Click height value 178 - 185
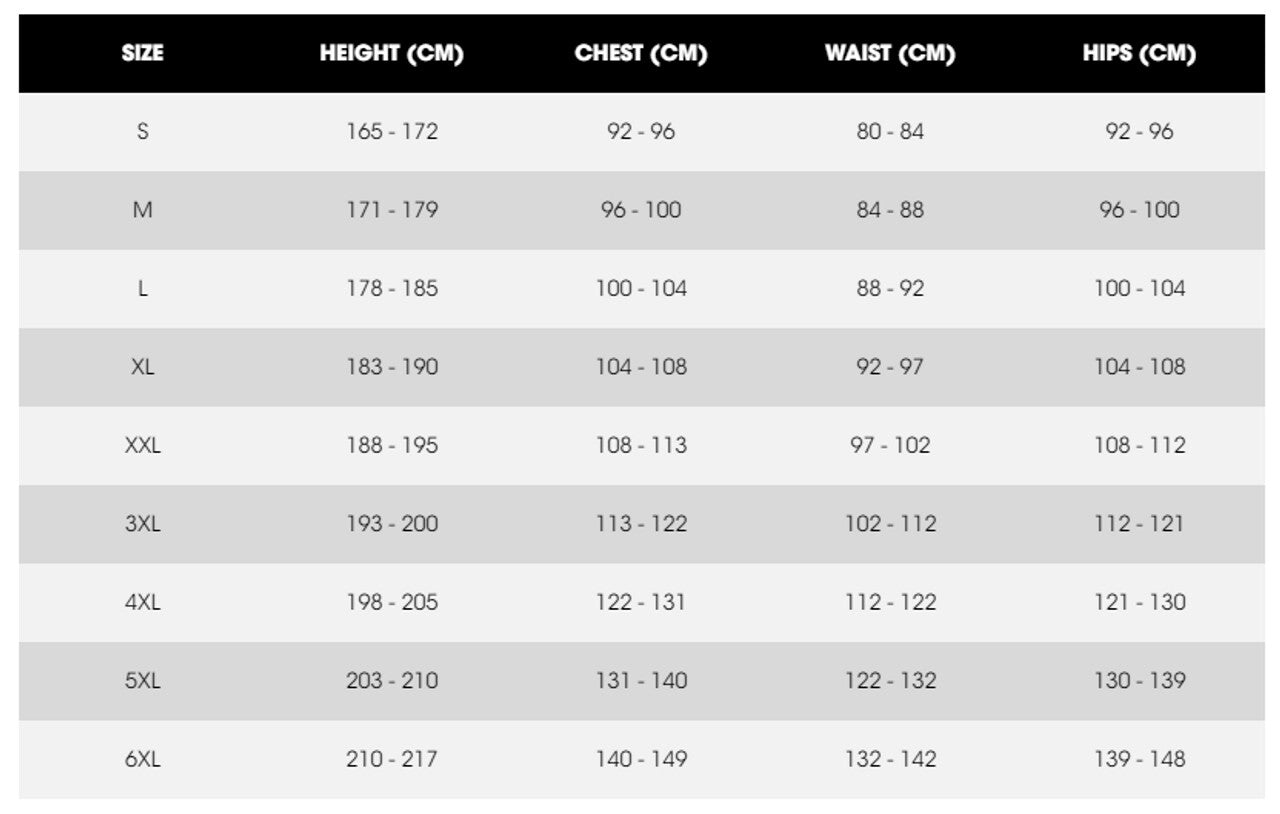 coord(392,288)
